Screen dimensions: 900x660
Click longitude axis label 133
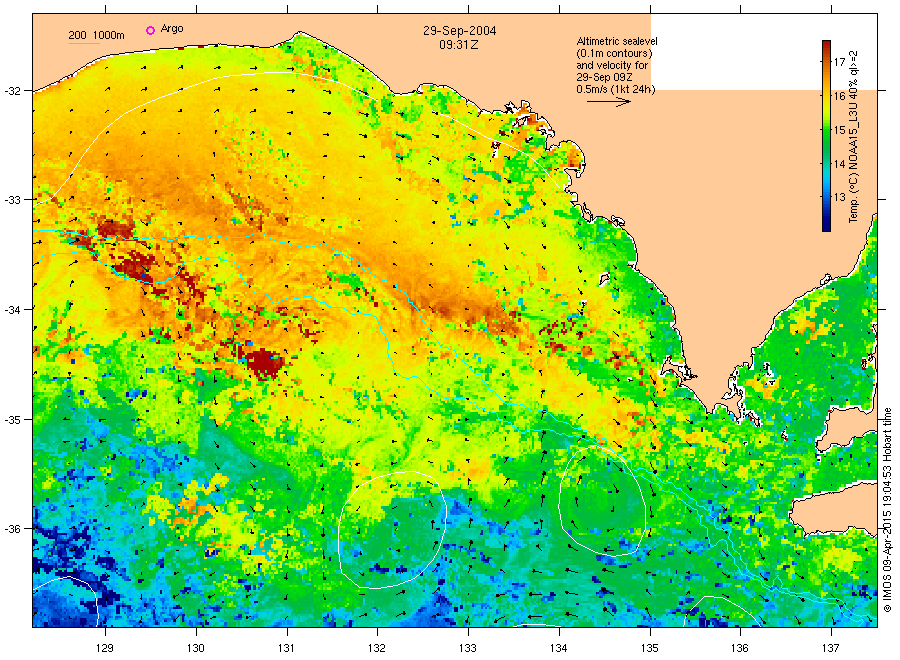pyautogui.click(x=468, y=648)
